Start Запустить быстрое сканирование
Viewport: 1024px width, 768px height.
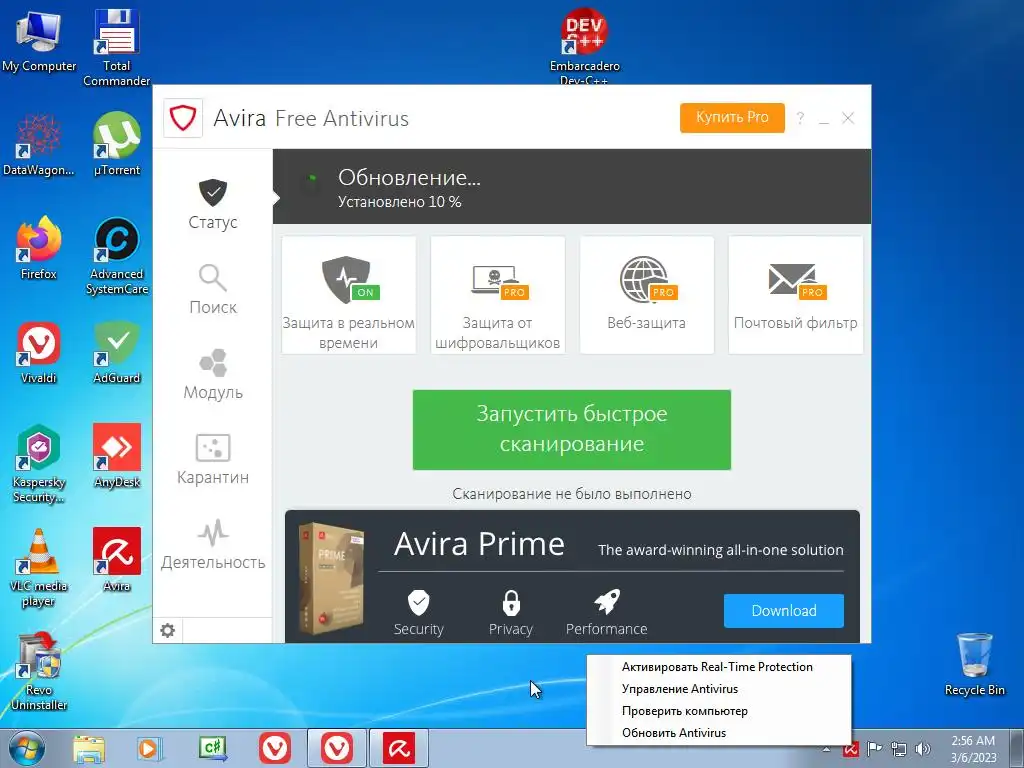click(x=571, y=430)
